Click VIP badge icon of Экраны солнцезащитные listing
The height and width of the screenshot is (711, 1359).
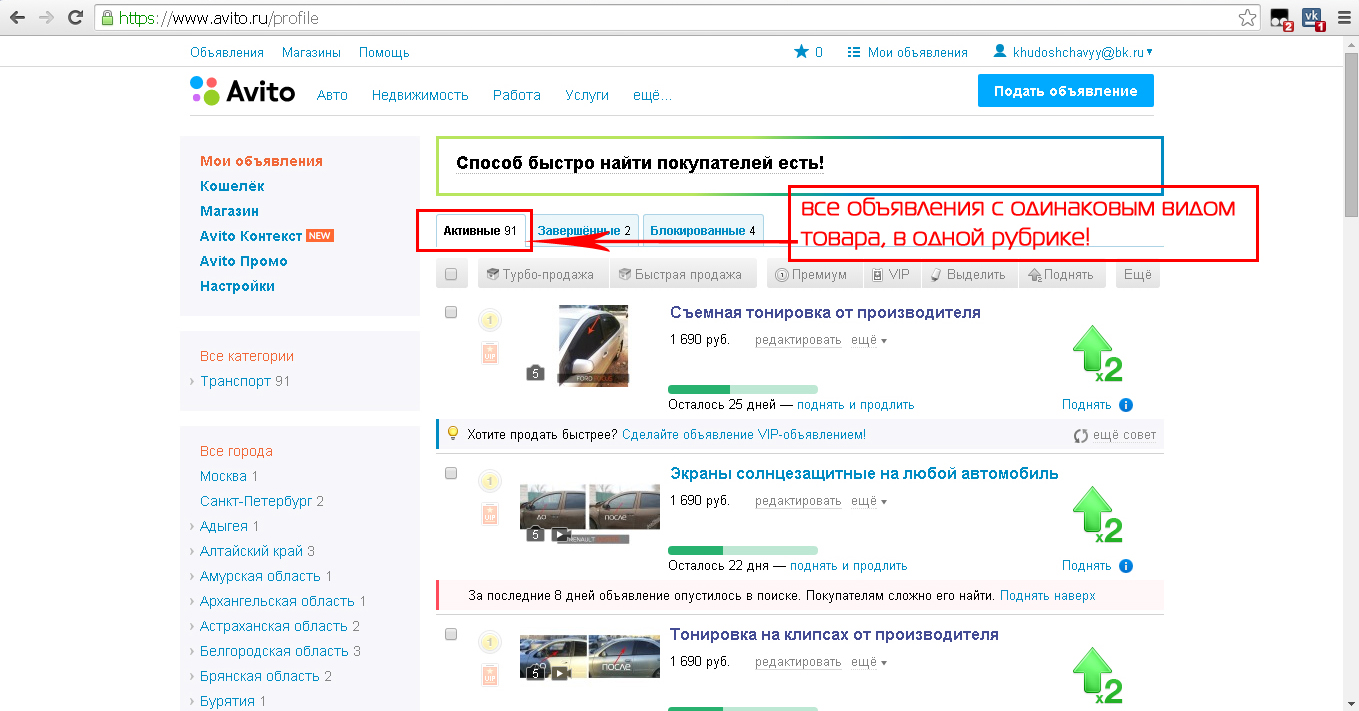pyautogui.click(x=490, y=514)
